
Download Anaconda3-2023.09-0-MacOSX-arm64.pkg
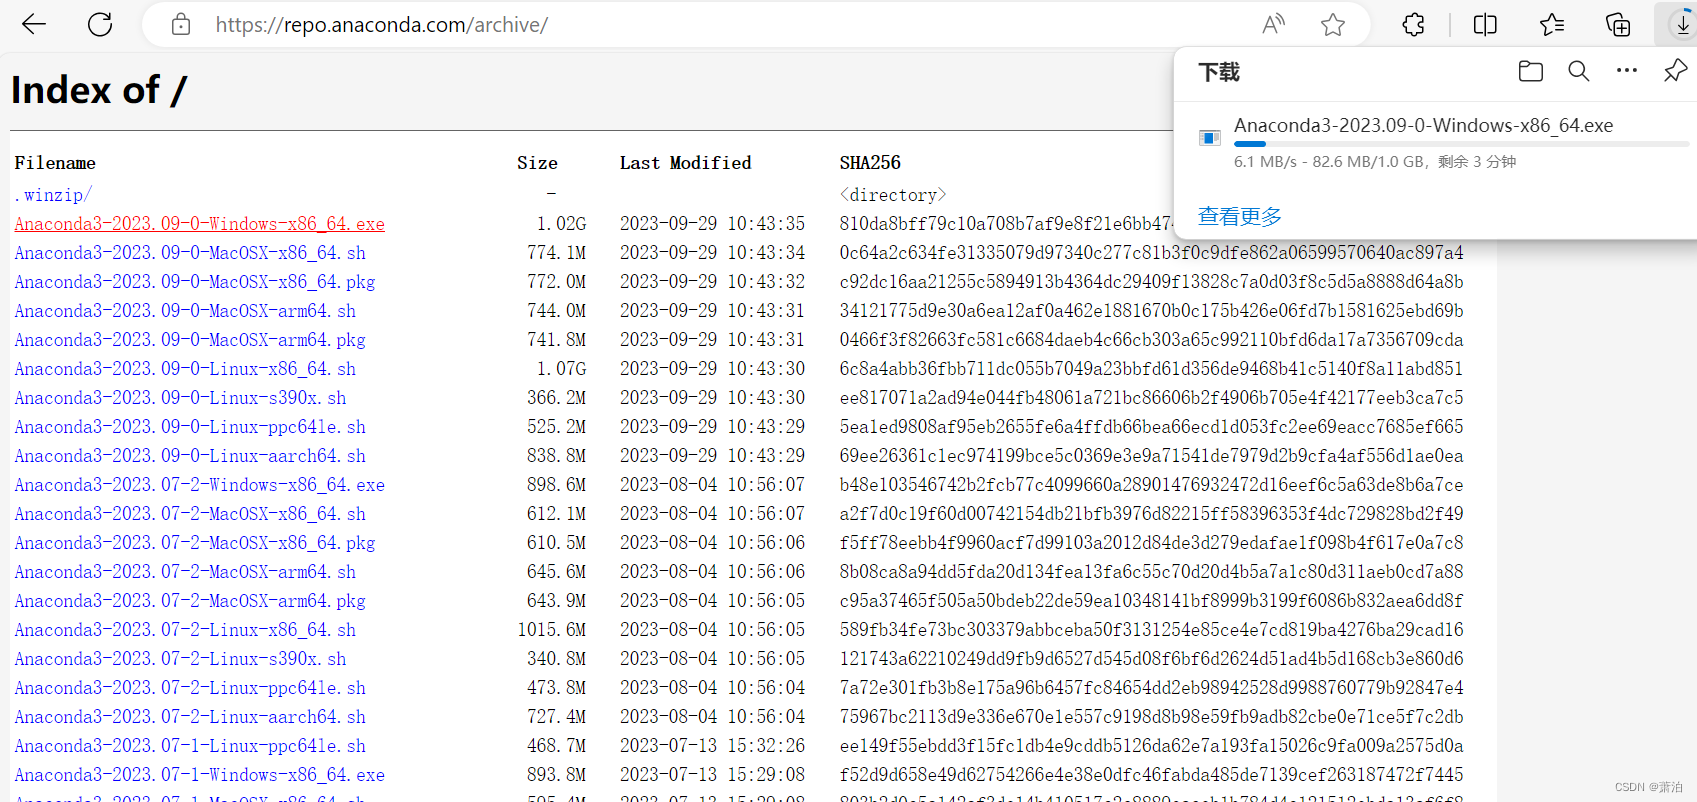click(x=190, y=340)
